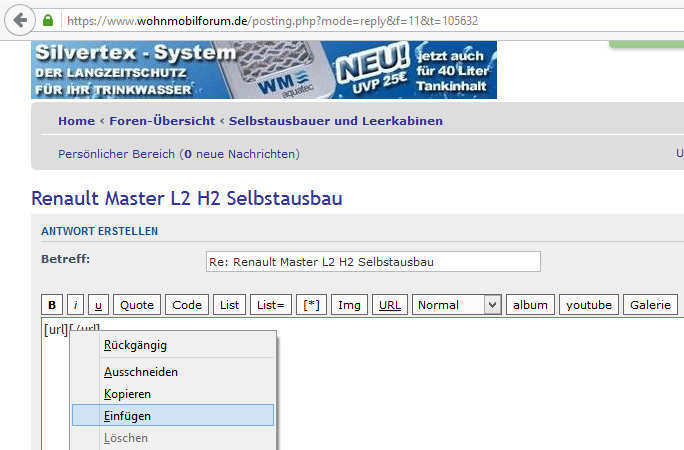
Task: Open the Foren-Übersicht breadcrumb link
Action: [x=162, y=121]
